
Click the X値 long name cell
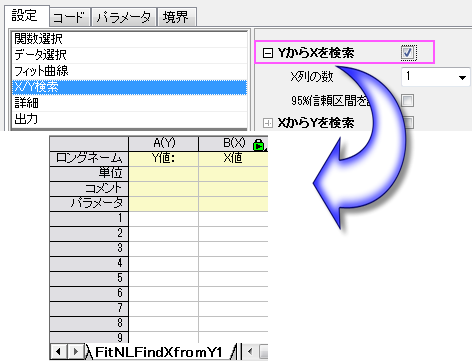click(x=233, y=159)
